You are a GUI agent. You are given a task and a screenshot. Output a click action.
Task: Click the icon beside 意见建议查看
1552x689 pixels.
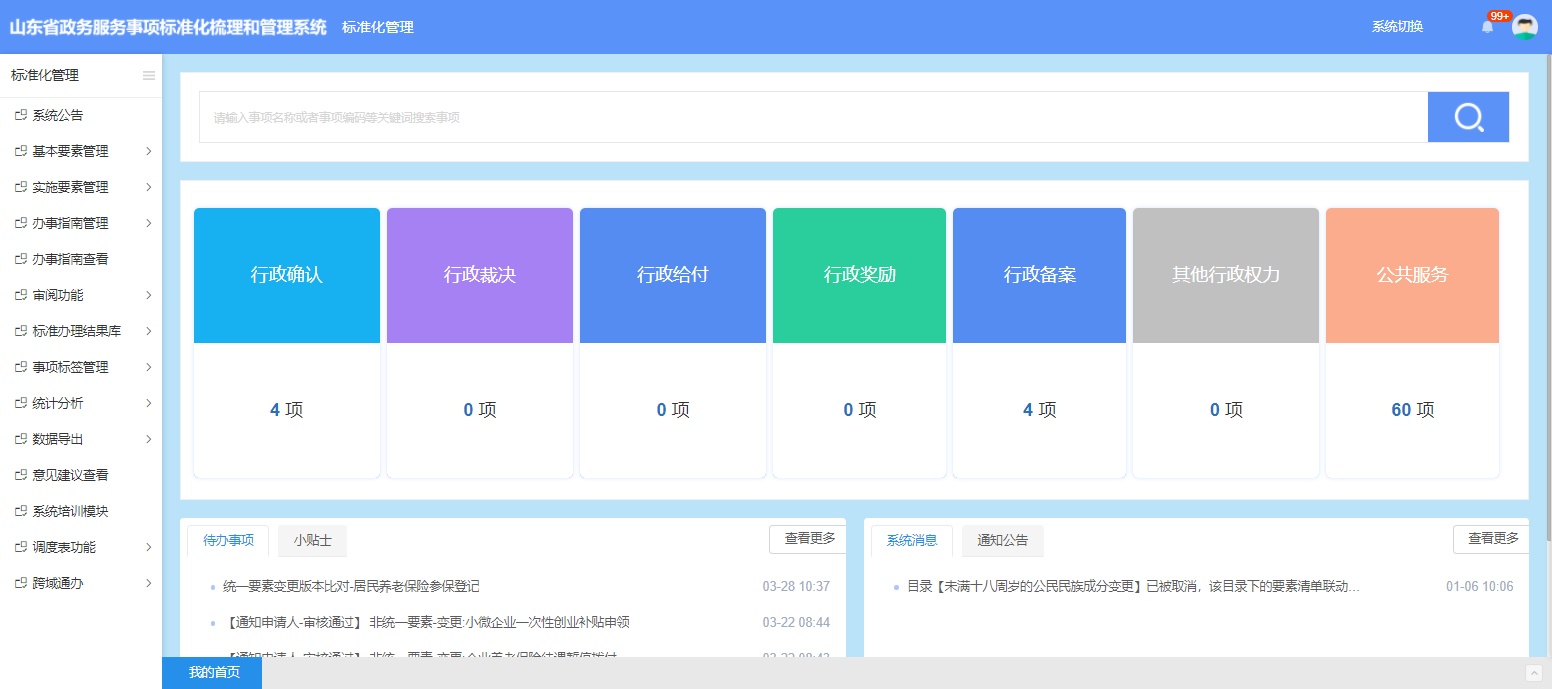[20, 475]
